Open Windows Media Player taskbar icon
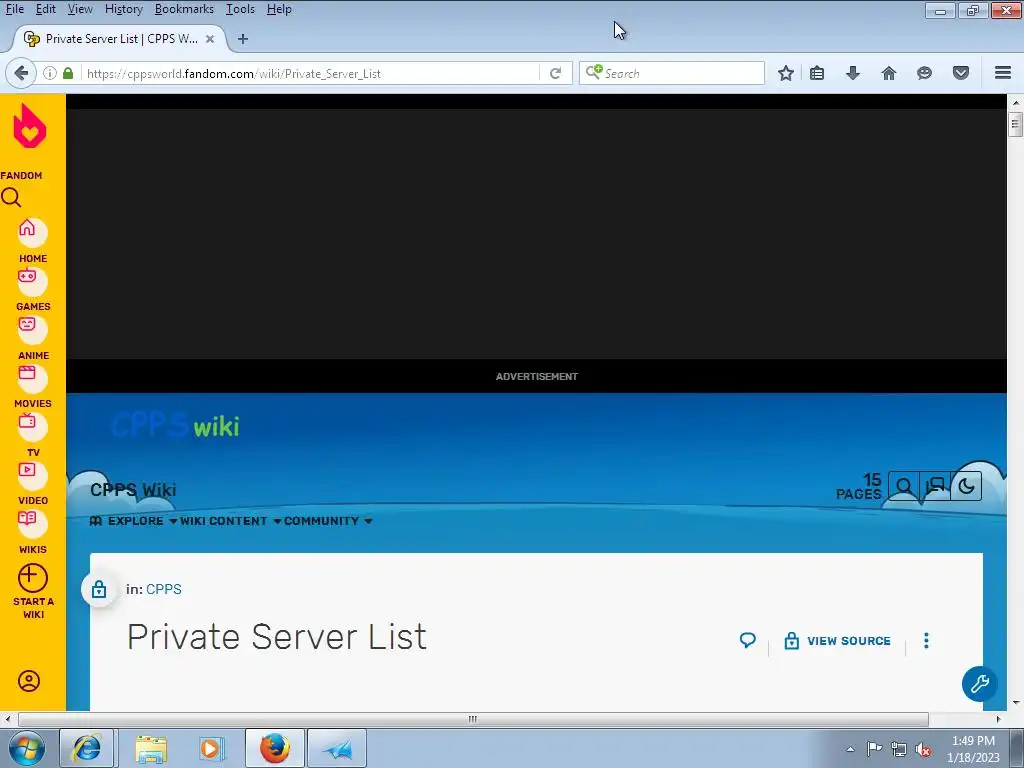 [x=212, y=748]
